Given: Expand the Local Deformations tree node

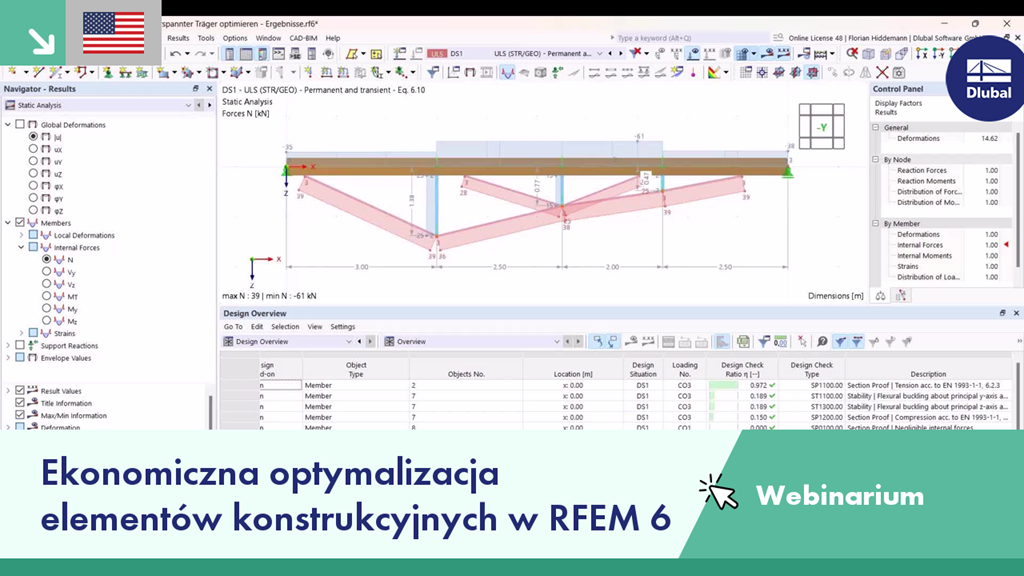Looking at the screenshot, I should pos(21,235).
